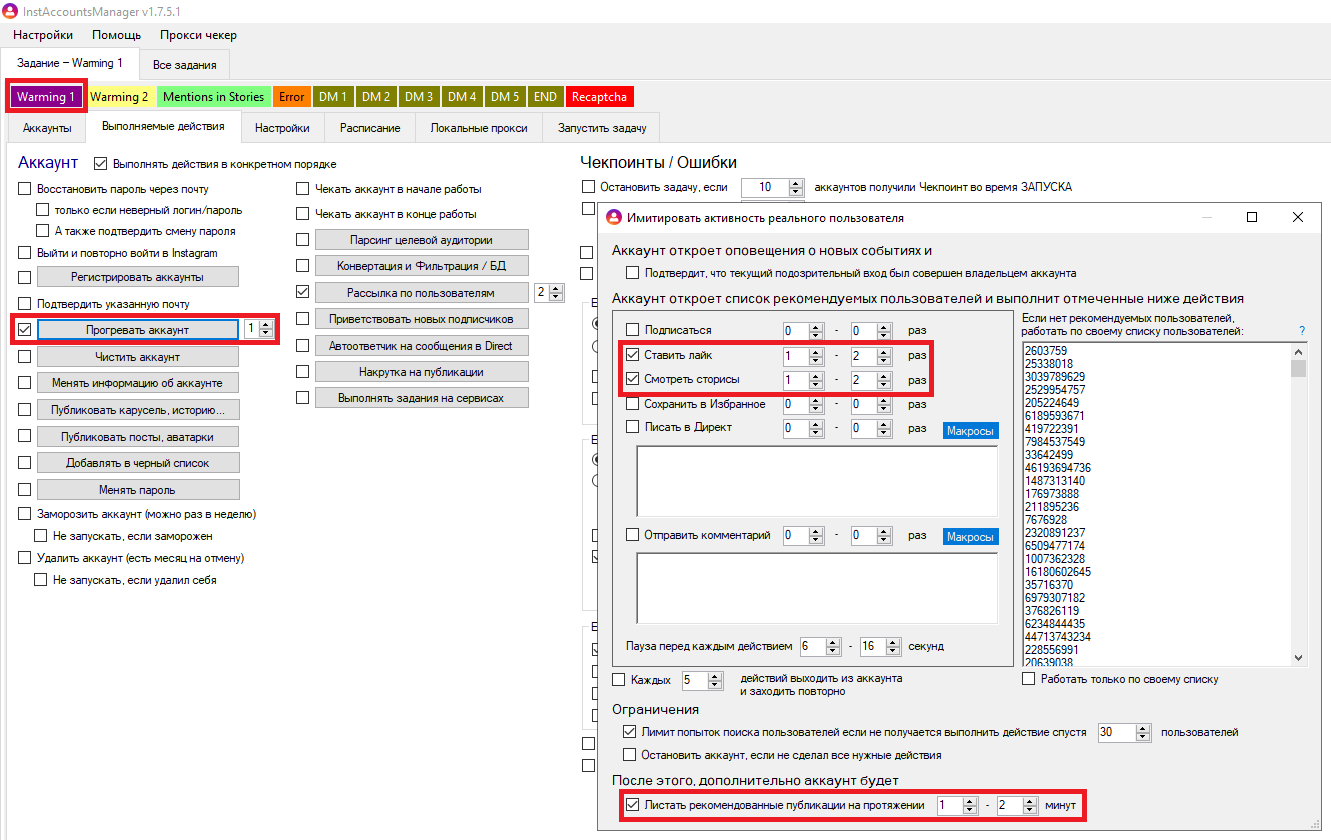
Task: Click stepper for pause minimum 6 seconds
Action: pos(833,646)
